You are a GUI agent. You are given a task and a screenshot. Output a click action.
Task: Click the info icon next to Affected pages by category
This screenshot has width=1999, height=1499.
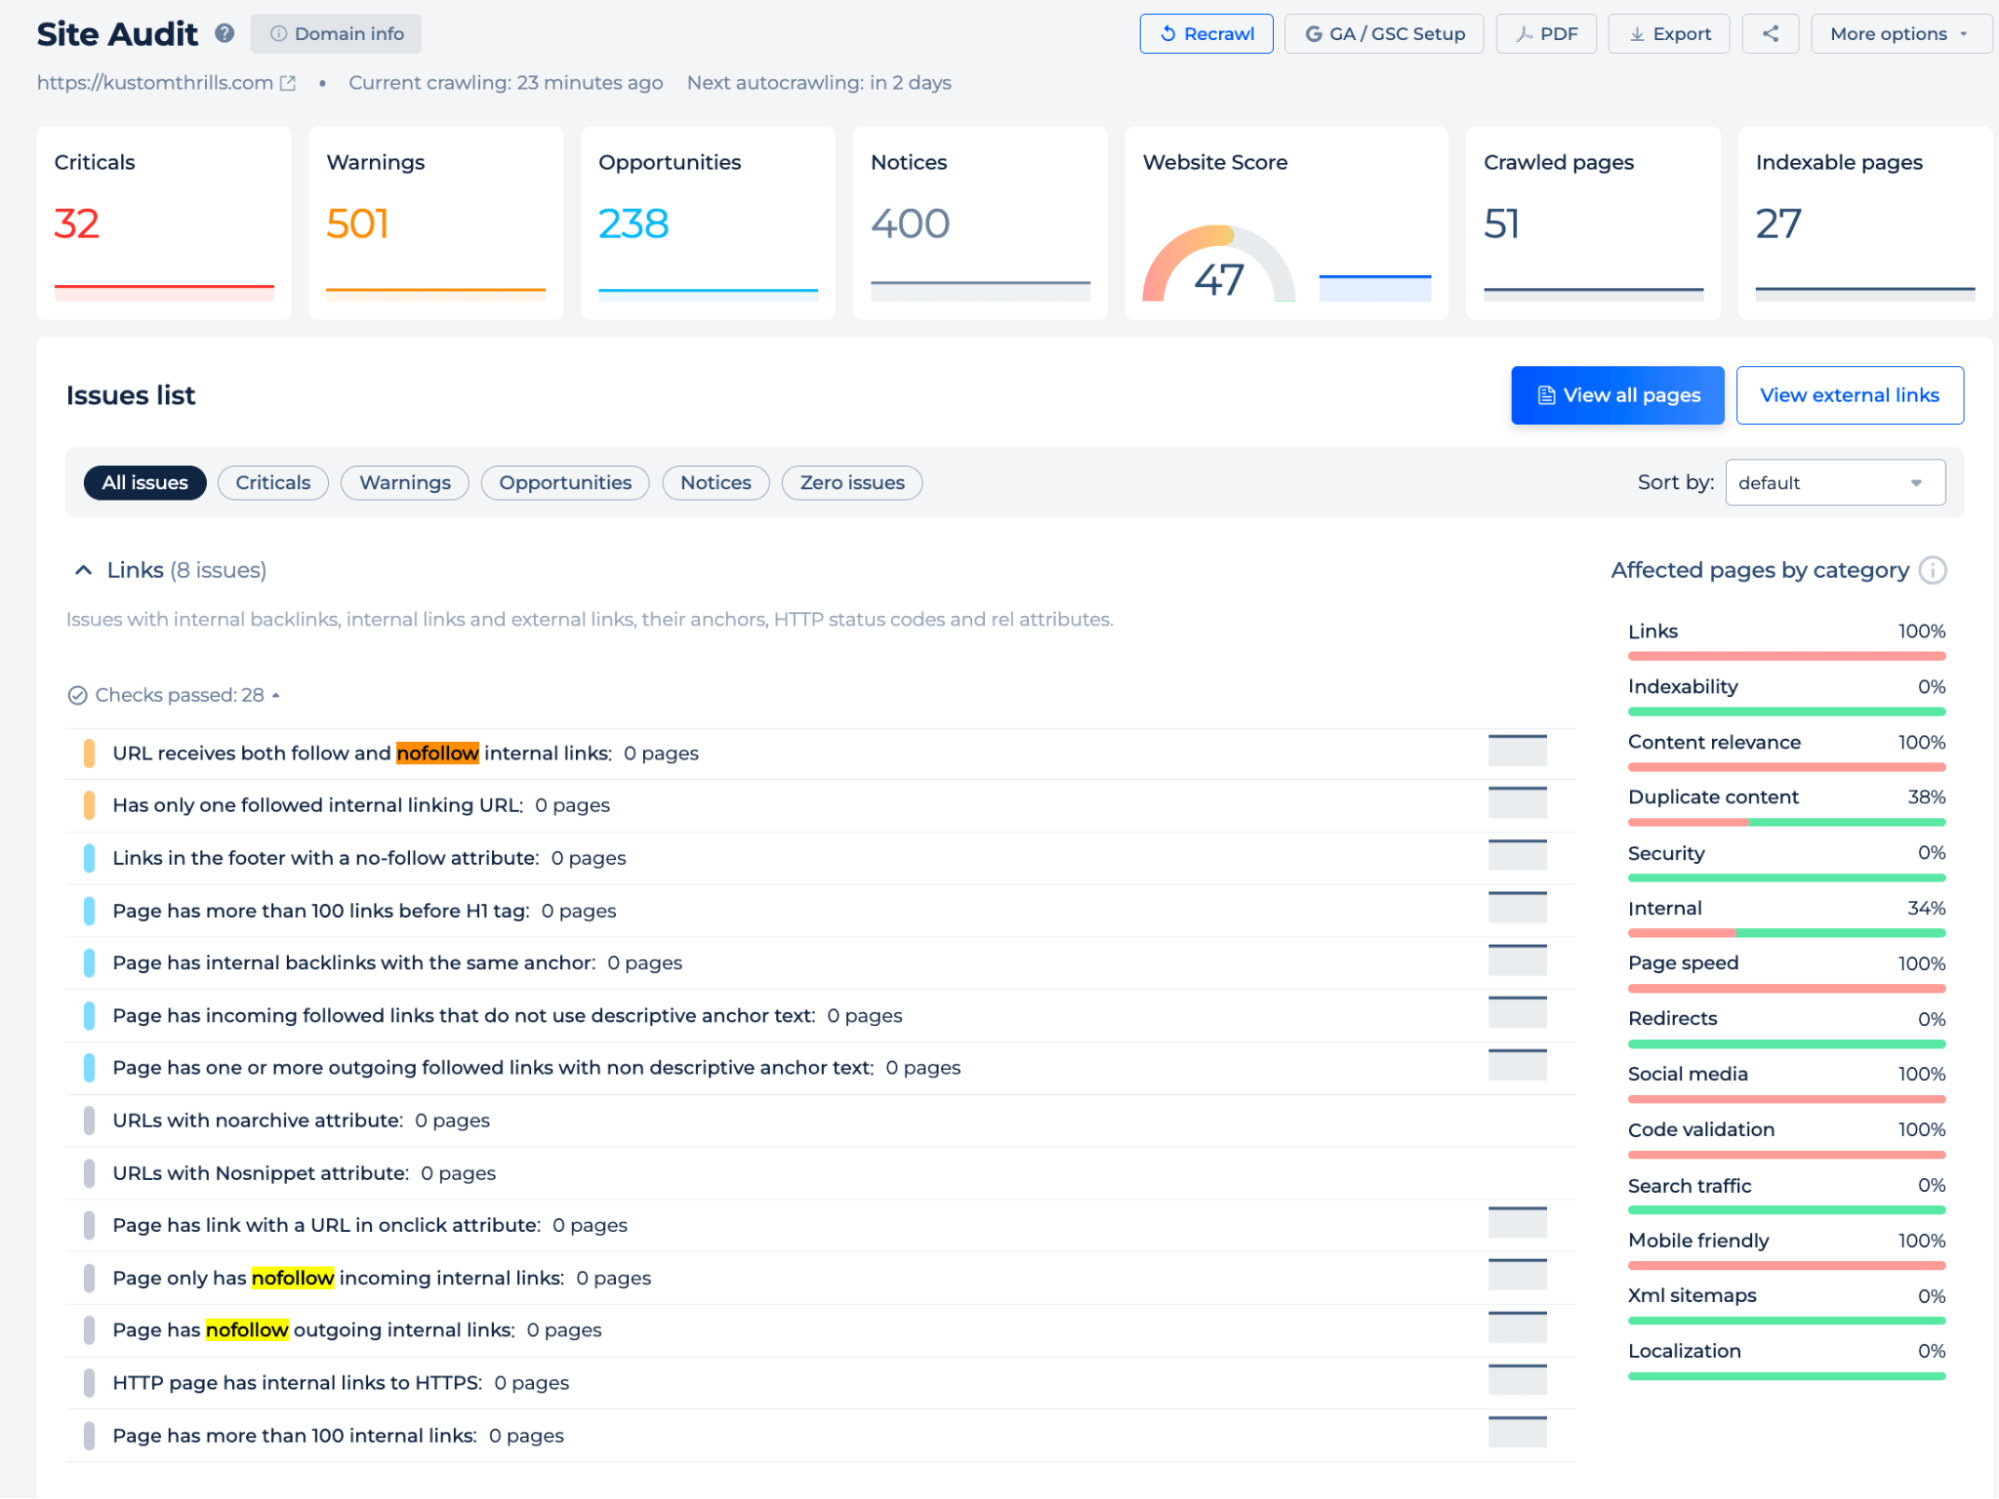pos(1933,570)
